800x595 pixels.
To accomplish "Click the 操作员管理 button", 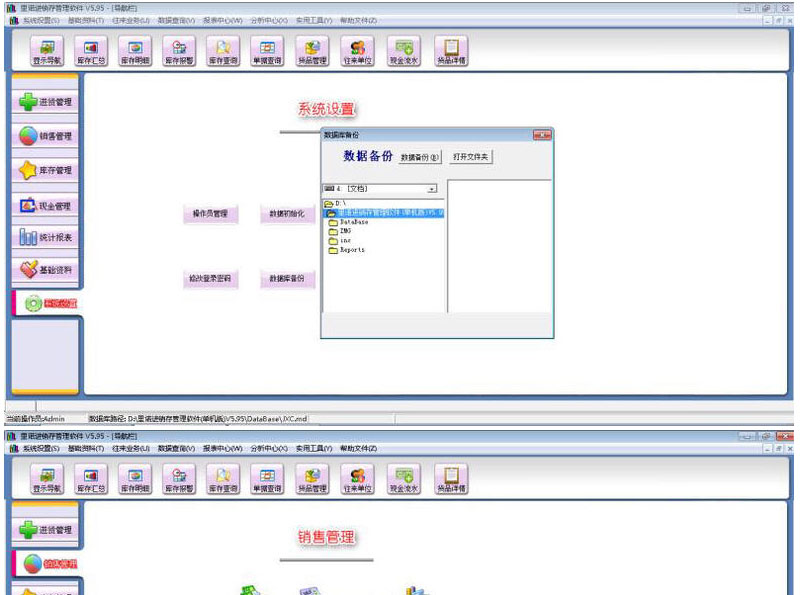I will tap(210, 214).
